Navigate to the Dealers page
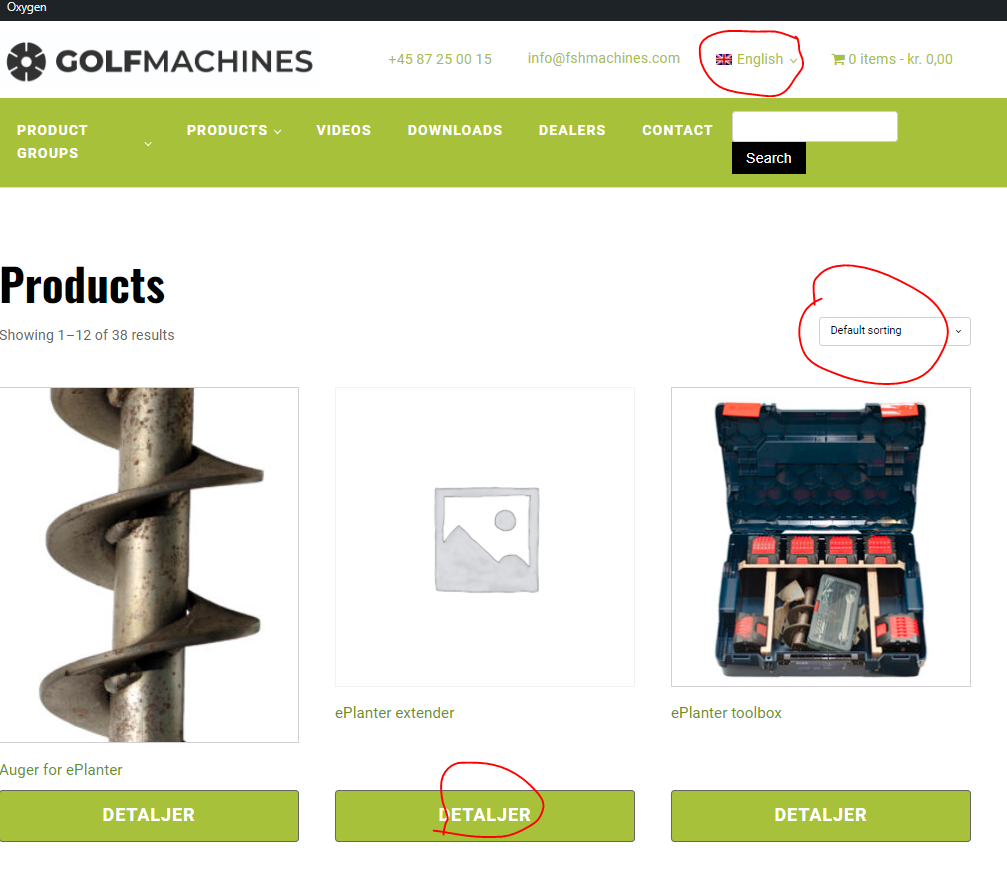The width and height of the screenshot is (1007, 871). [572, 130]
